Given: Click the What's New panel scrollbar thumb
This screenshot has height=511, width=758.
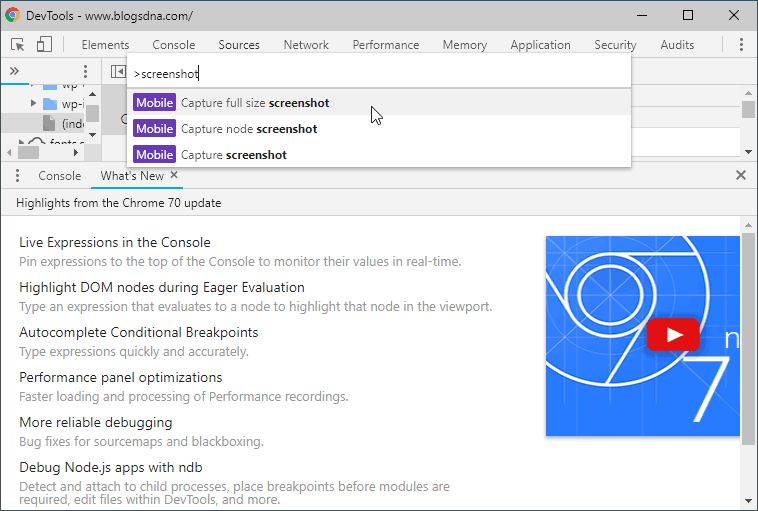Looking at the screenshot, I should pyautogui.click(x=748, y=338).
